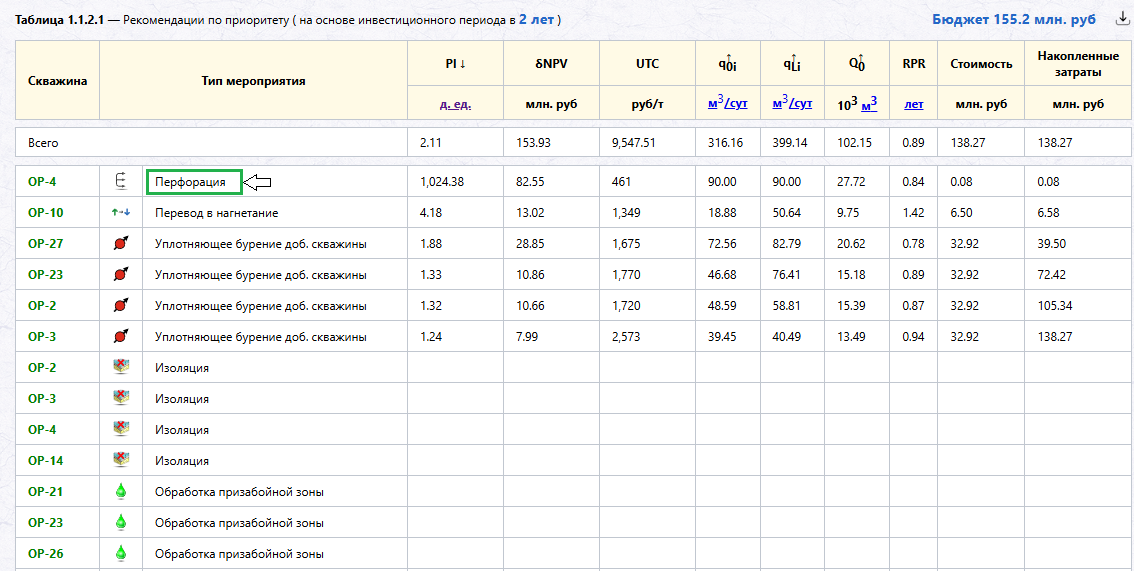This screenshot has height=571, width=1134.
Task: Click the infill drilling icon for OP-27
Action: click(121, 244)
